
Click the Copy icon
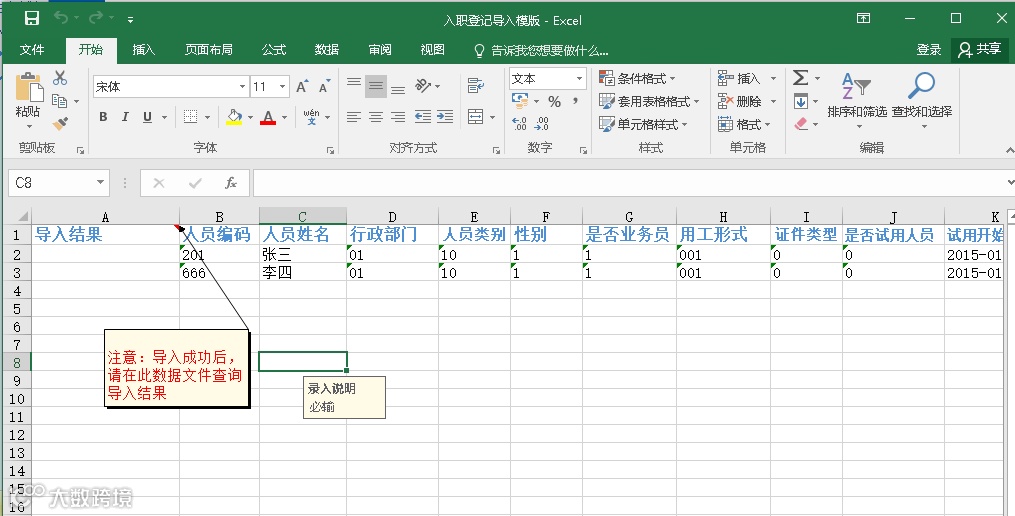(x=60, y=100)
